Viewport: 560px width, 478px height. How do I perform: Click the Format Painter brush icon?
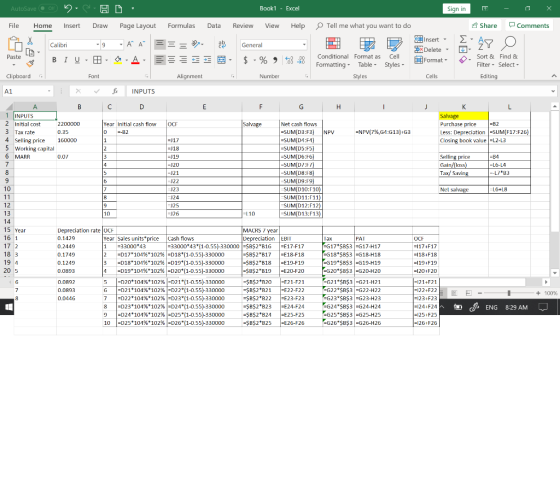click(x=30, y=64)
